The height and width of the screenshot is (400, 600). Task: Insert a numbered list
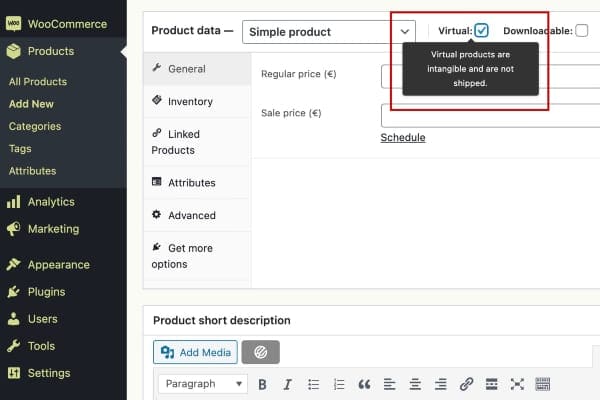(x=339, y=384)
